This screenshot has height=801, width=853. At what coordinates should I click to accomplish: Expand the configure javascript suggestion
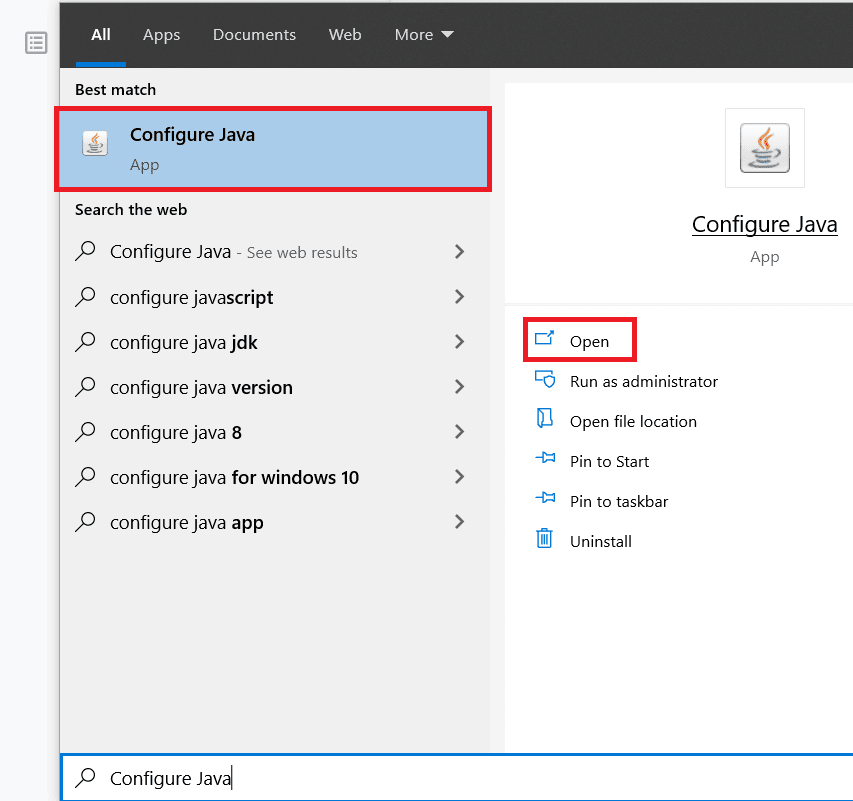click(x=459, y=297)
